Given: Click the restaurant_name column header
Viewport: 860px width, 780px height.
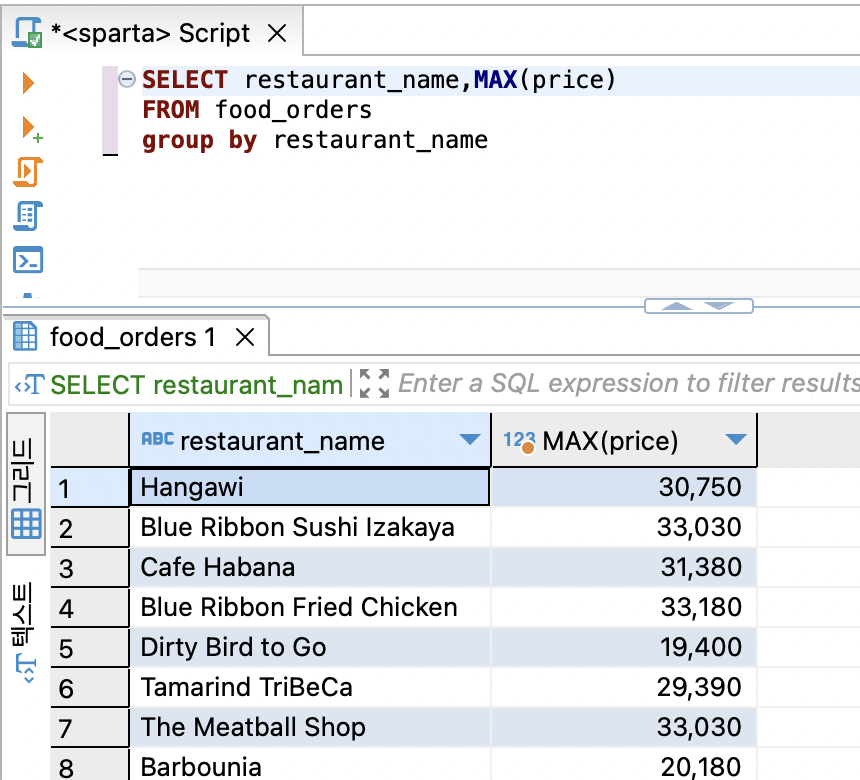Looking at the screenshot, I should click(x=310, y=440).
